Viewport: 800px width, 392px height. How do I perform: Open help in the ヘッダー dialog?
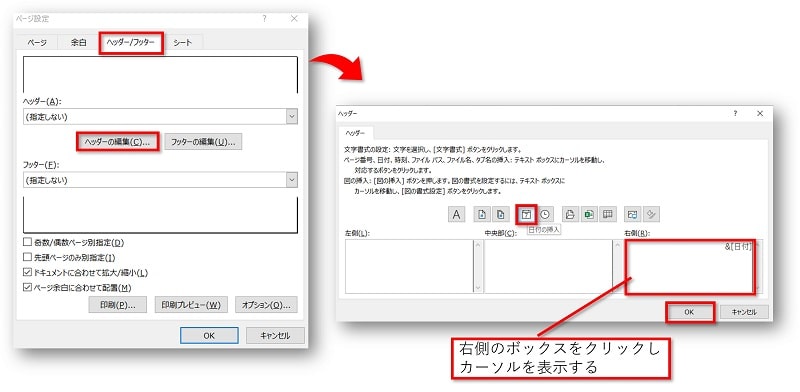click(735, 114)
